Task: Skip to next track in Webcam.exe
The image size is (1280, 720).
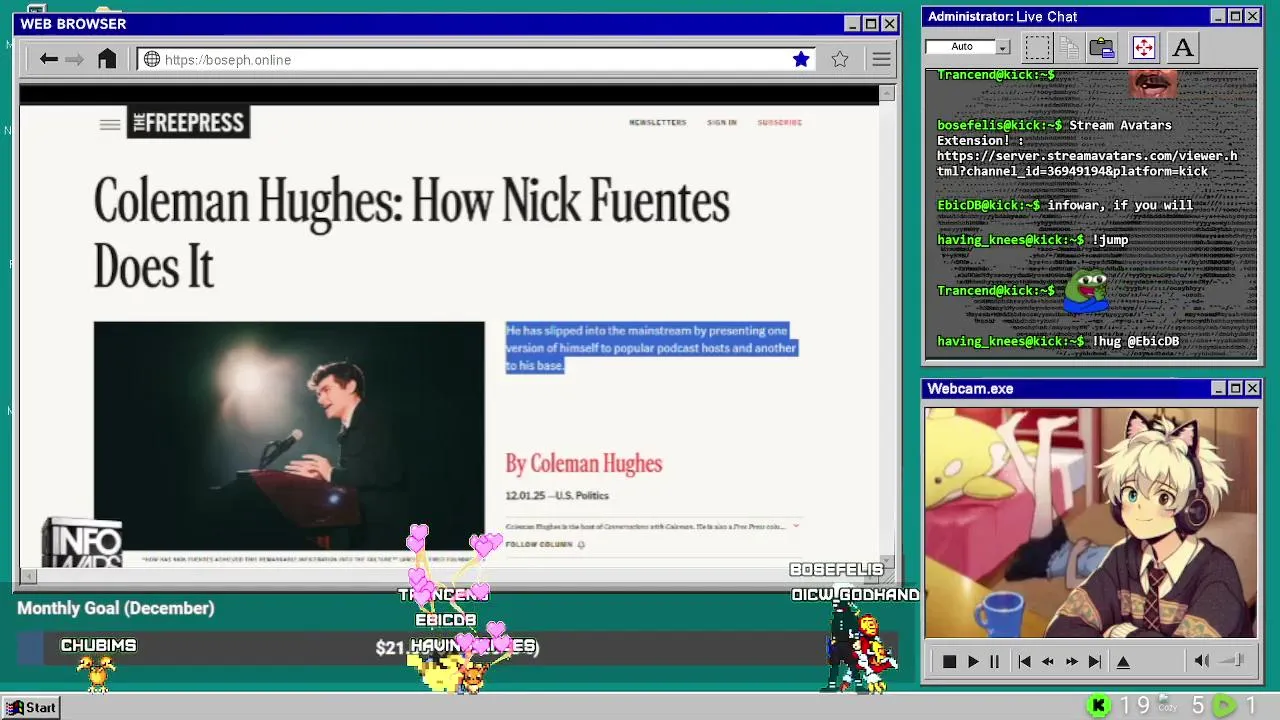Action: tap(1095, 661)
